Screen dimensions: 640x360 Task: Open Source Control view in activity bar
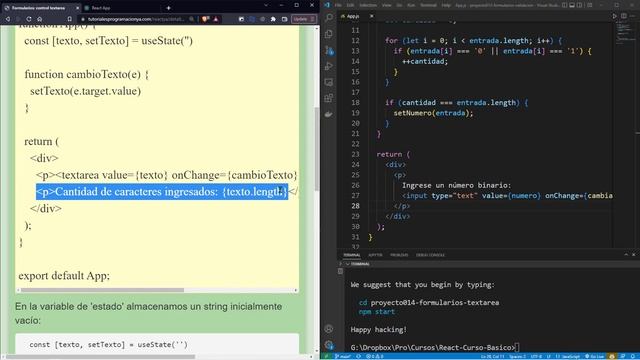(x=329, y=51)
